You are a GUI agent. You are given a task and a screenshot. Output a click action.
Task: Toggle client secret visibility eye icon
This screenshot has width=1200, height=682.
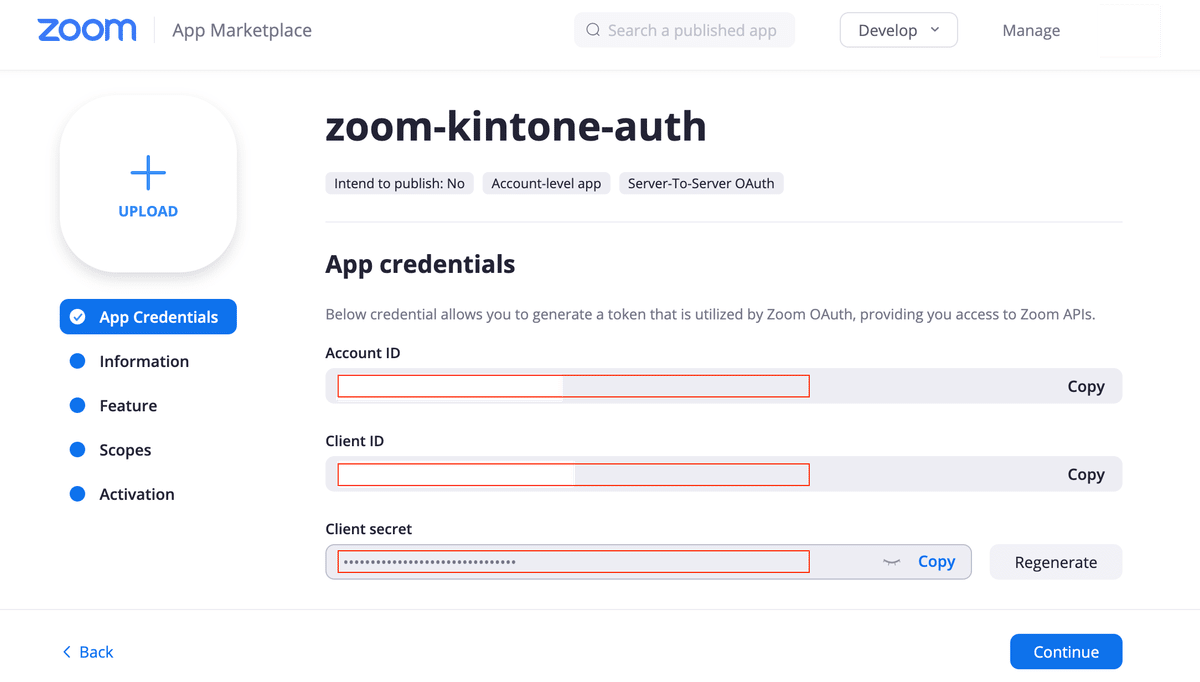click(x=892, y=562)
